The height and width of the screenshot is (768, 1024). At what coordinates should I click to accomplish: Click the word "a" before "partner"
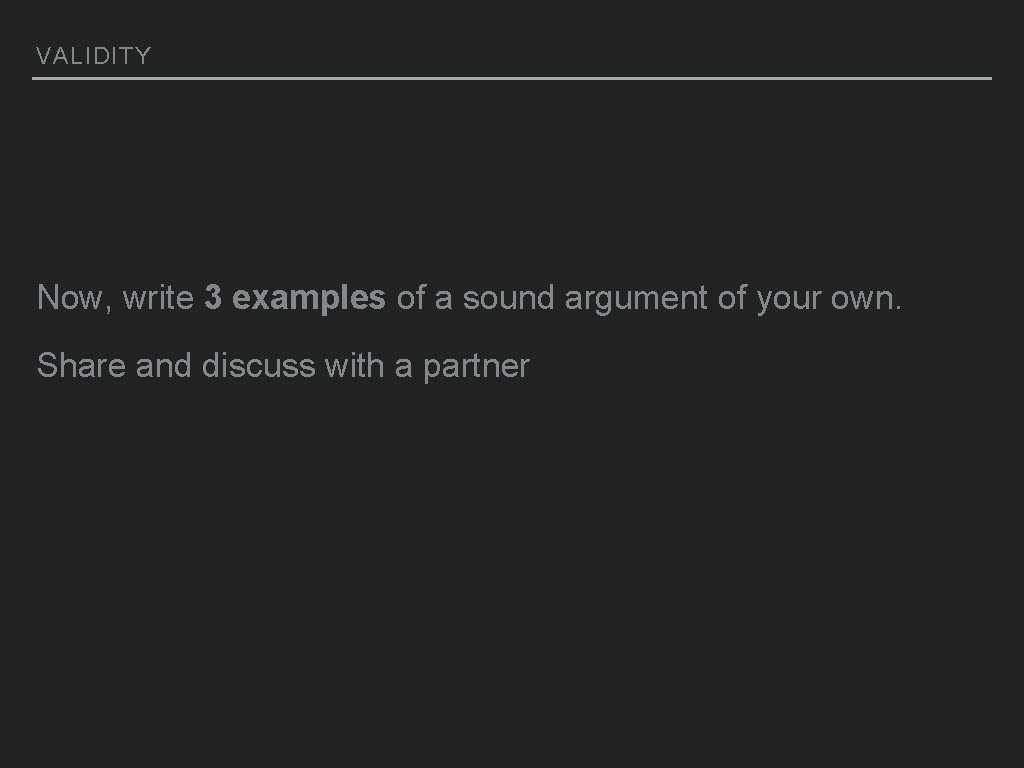pyautogui.click(x=403, y=367)
